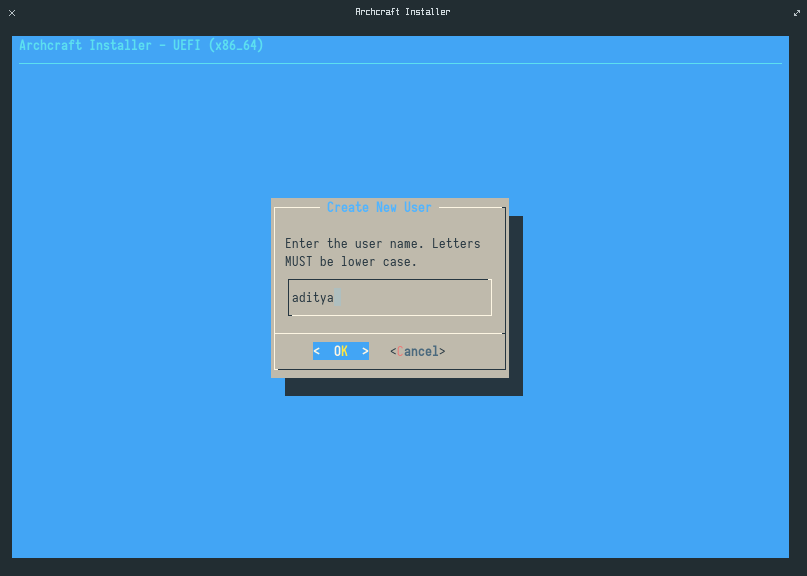Select the 'Archcraft Installer - UEFI (x86_64)' header
The width and height of the screenshot is (807, 576).
[x=141, y=45]
